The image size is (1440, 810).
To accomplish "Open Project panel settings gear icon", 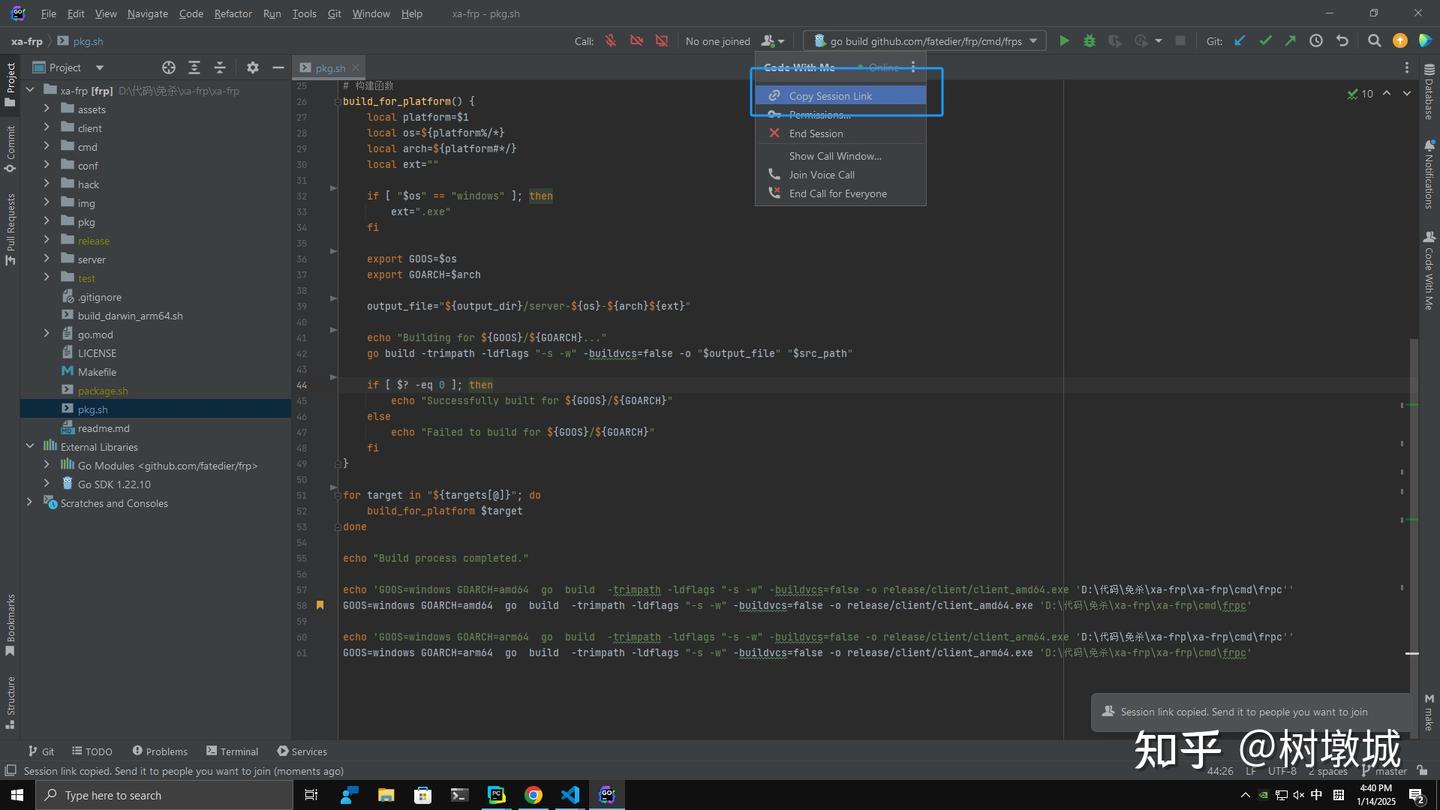I will tap(252, 67).
